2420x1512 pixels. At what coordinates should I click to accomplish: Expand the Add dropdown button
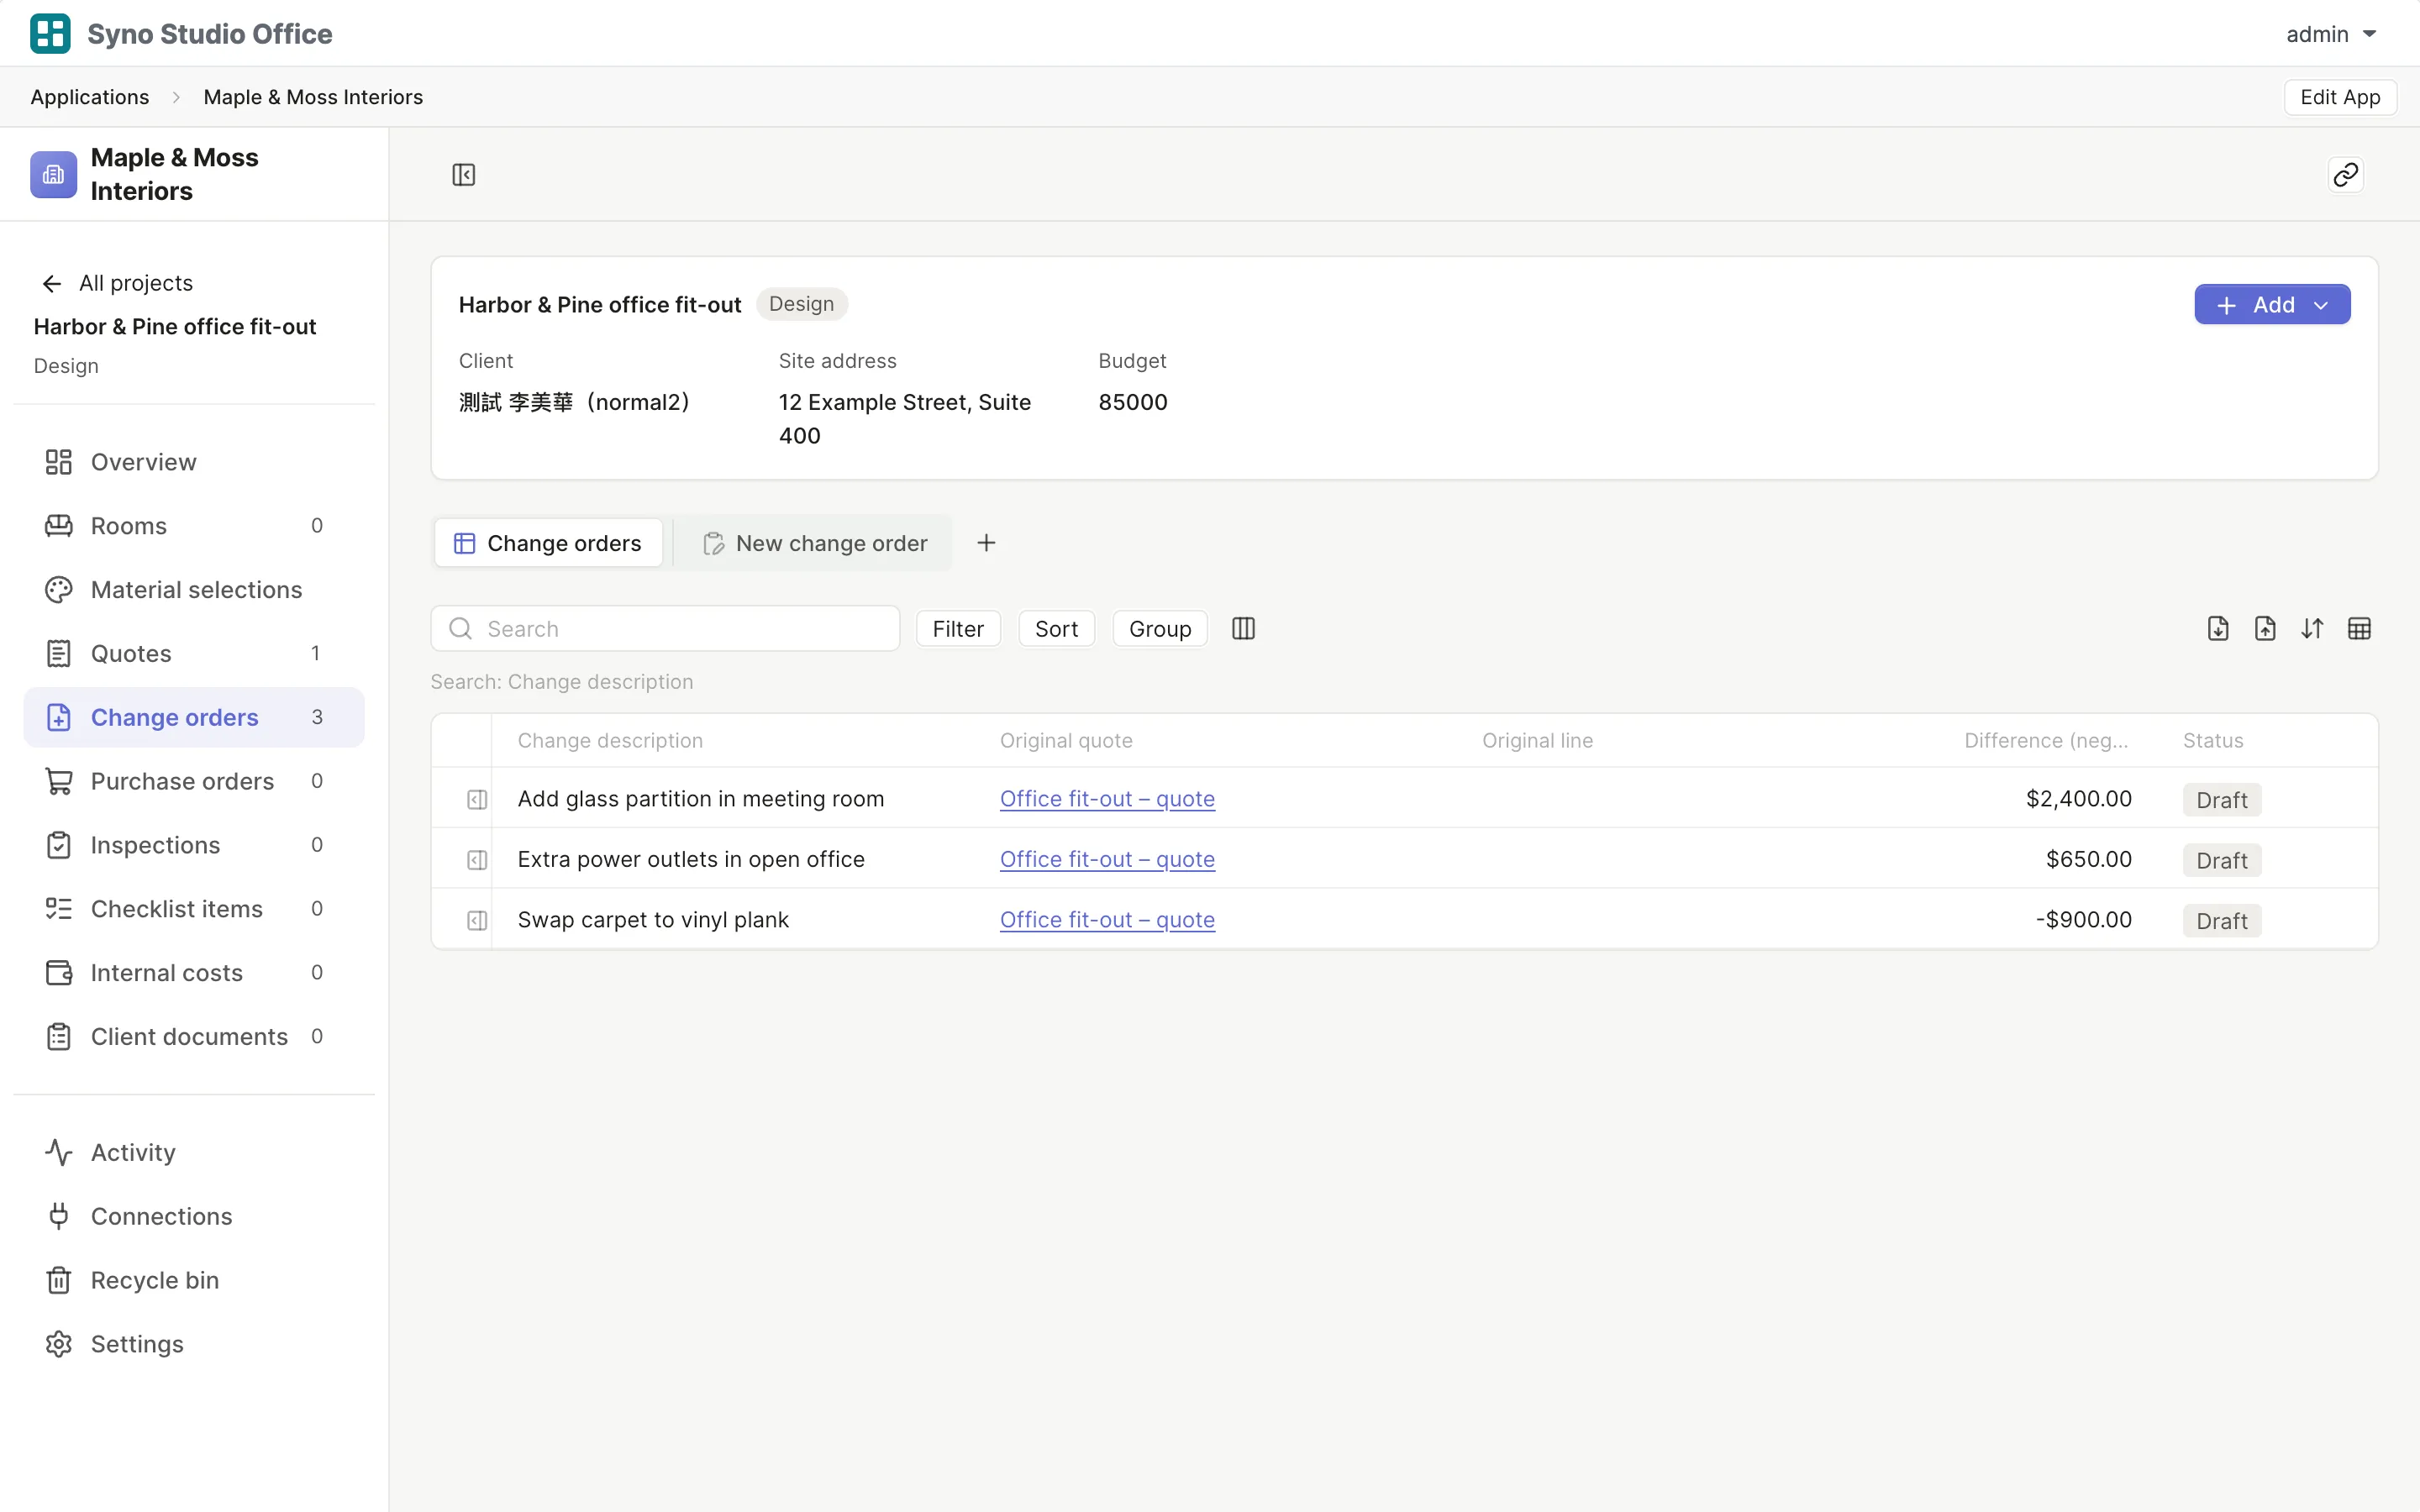point(2271,305)
